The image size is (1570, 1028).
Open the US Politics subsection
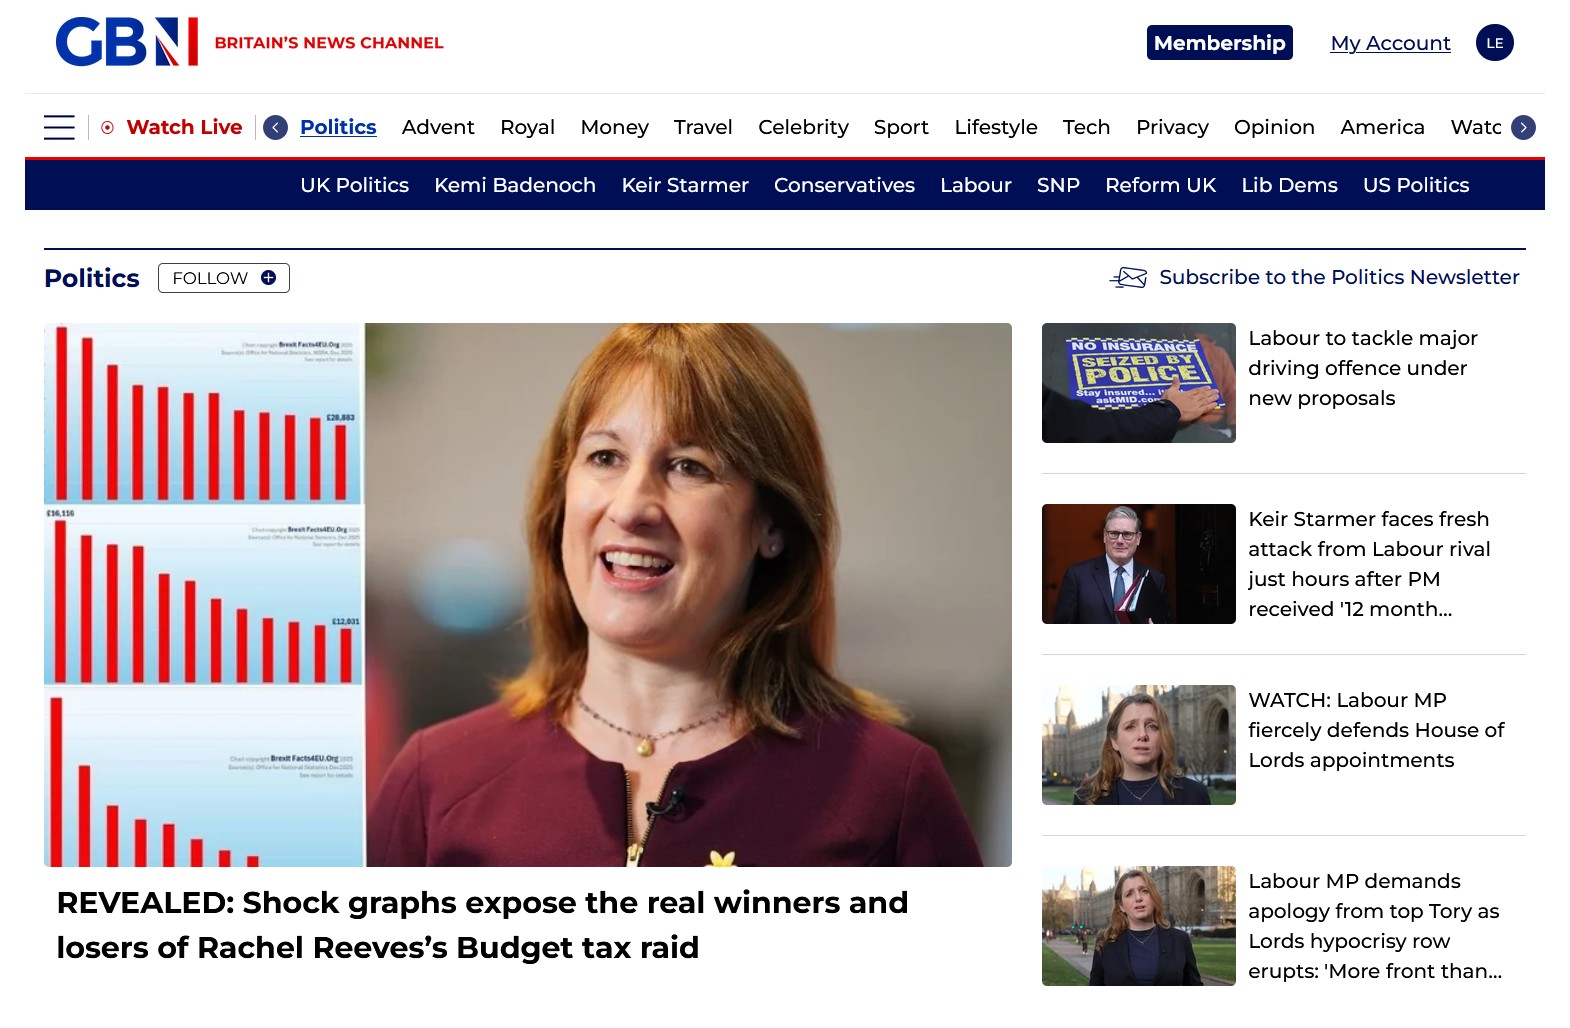coord(1415,185)
